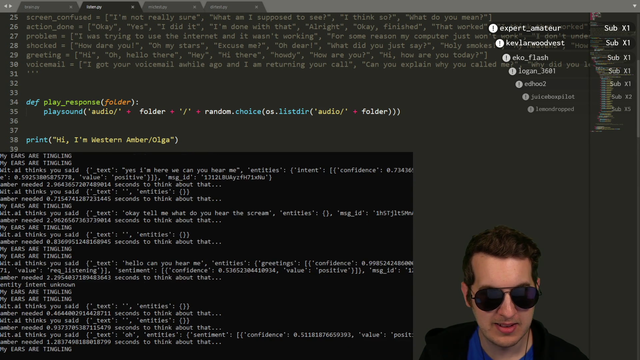Click the print statement on line 38
This screenshot has width=640, height=360.
[x=102, y=140]
